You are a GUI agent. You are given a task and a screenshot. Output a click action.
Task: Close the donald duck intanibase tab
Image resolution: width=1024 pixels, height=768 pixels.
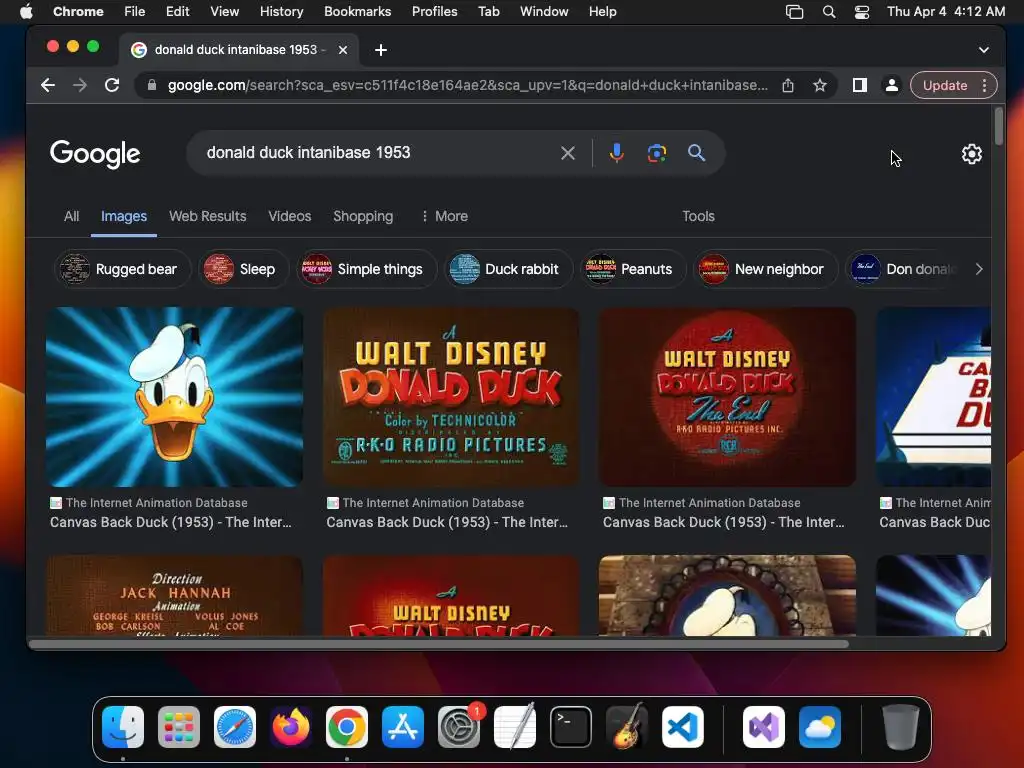pos(342,50)
